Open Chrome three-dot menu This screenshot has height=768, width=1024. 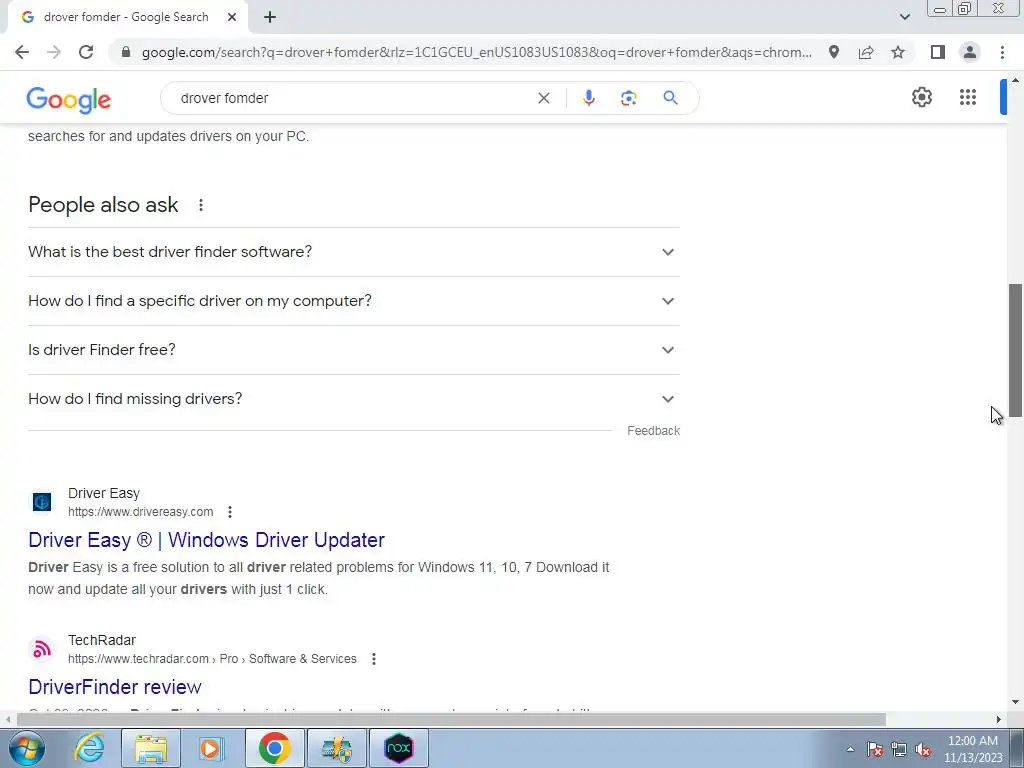coord(1002,52)
